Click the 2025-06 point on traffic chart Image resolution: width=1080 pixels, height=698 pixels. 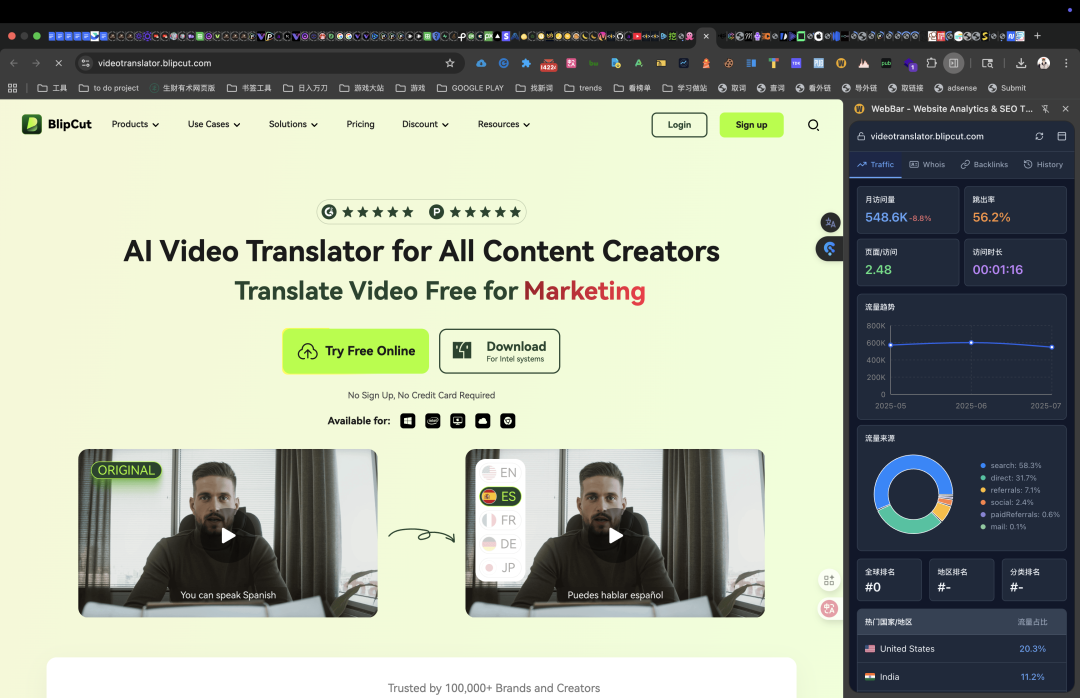pos(971,342)
